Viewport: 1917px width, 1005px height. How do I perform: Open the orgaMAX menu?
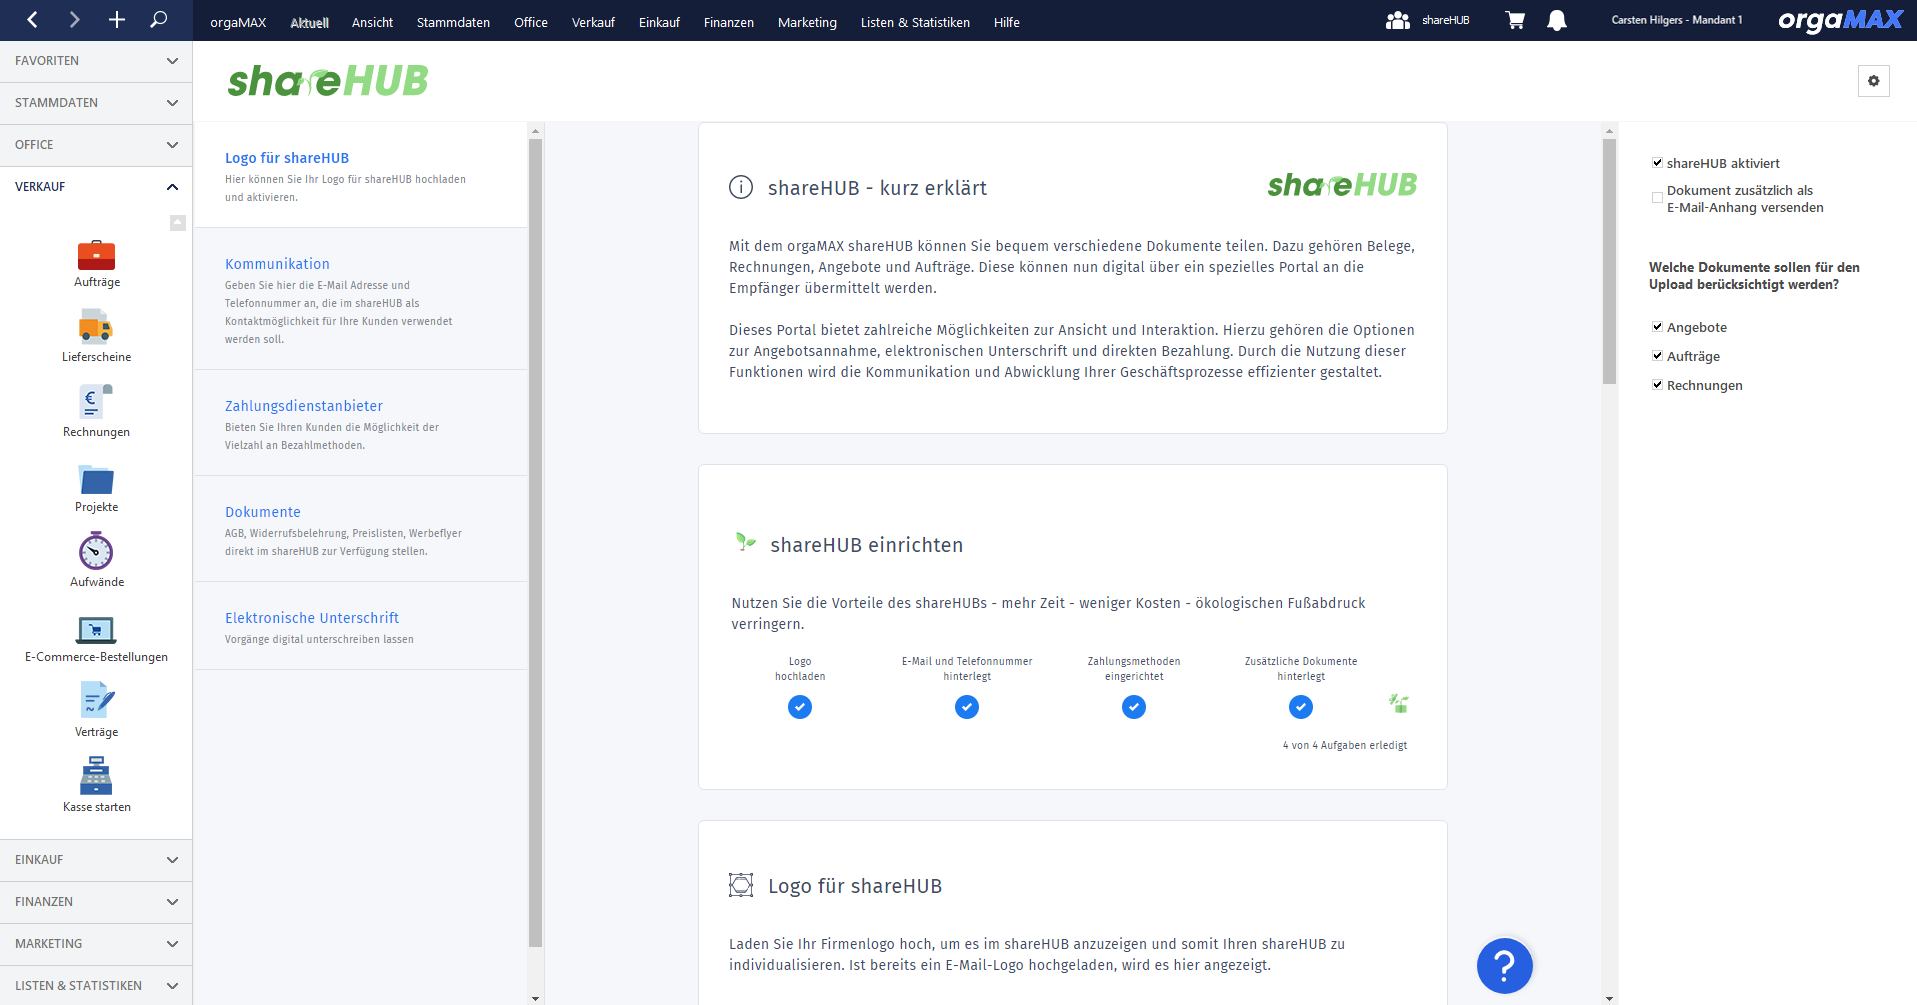[x=238, y=22]
